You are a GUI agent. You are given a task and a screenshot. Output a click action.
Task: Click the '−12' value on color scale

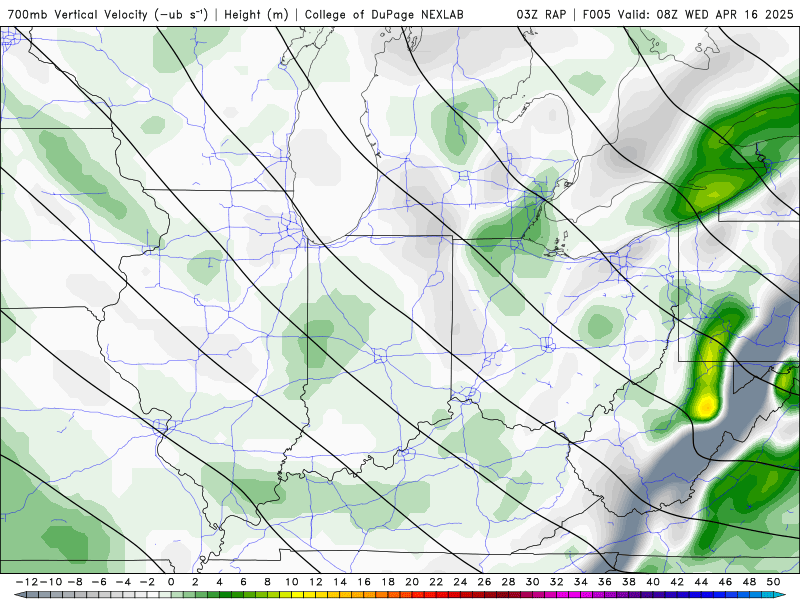pos(26,582)
